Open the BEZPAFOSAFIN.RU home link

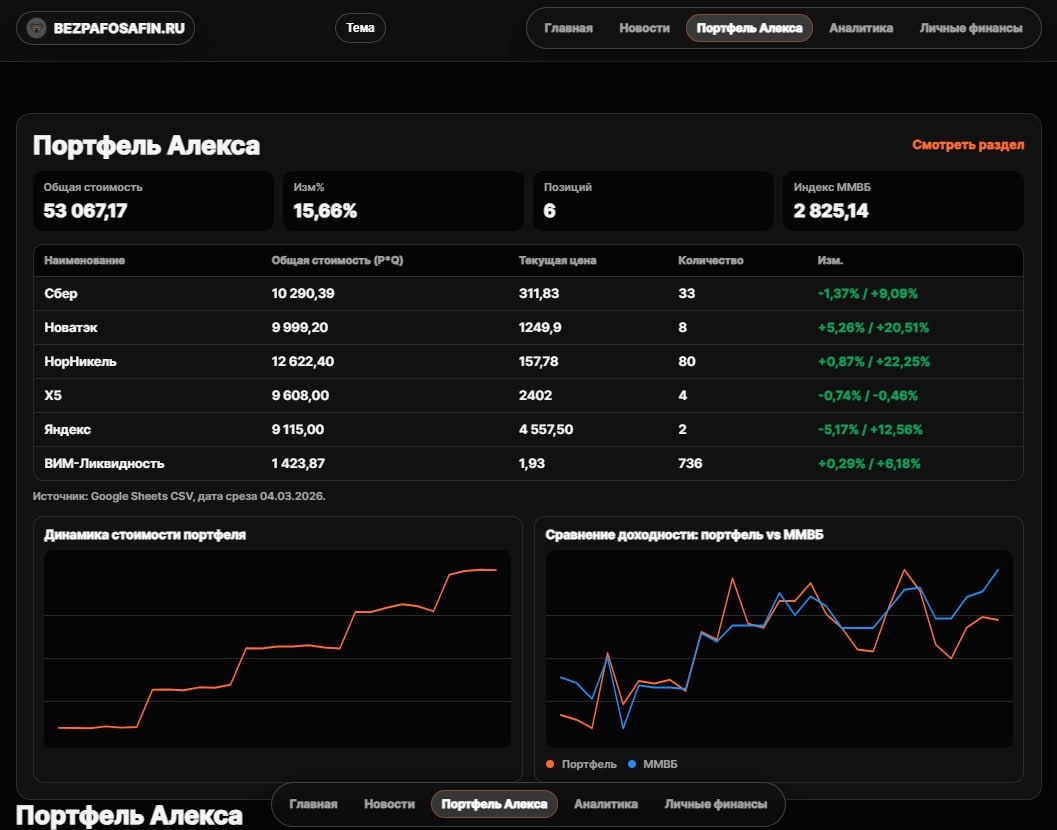[x=105, y=28]
